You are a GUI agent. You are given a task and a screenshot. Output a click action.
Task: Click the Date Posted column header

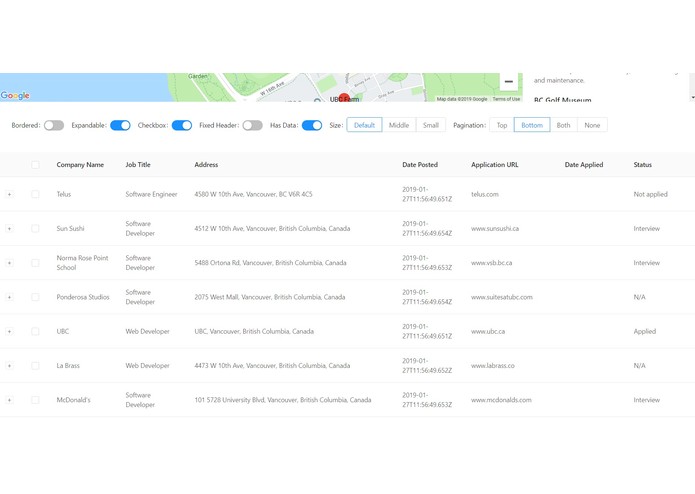[420, 164]
